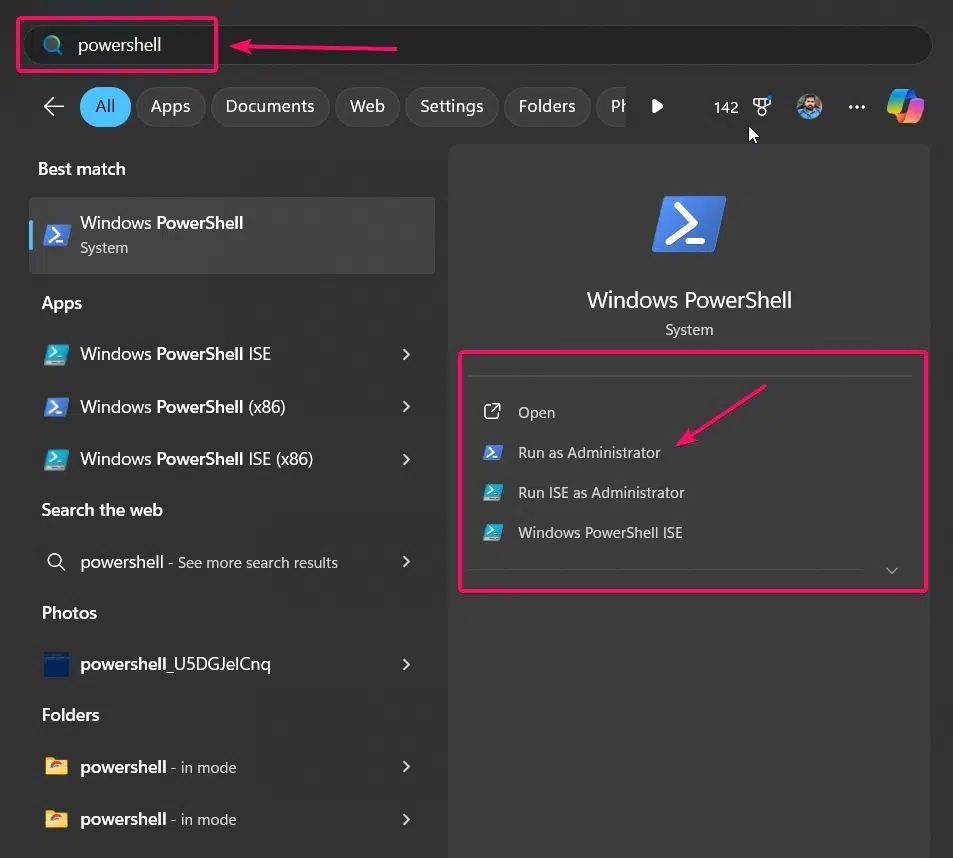Click the Run ISE as Administrator icon
This screenshot has width=953, height=858.
point(492,493)
